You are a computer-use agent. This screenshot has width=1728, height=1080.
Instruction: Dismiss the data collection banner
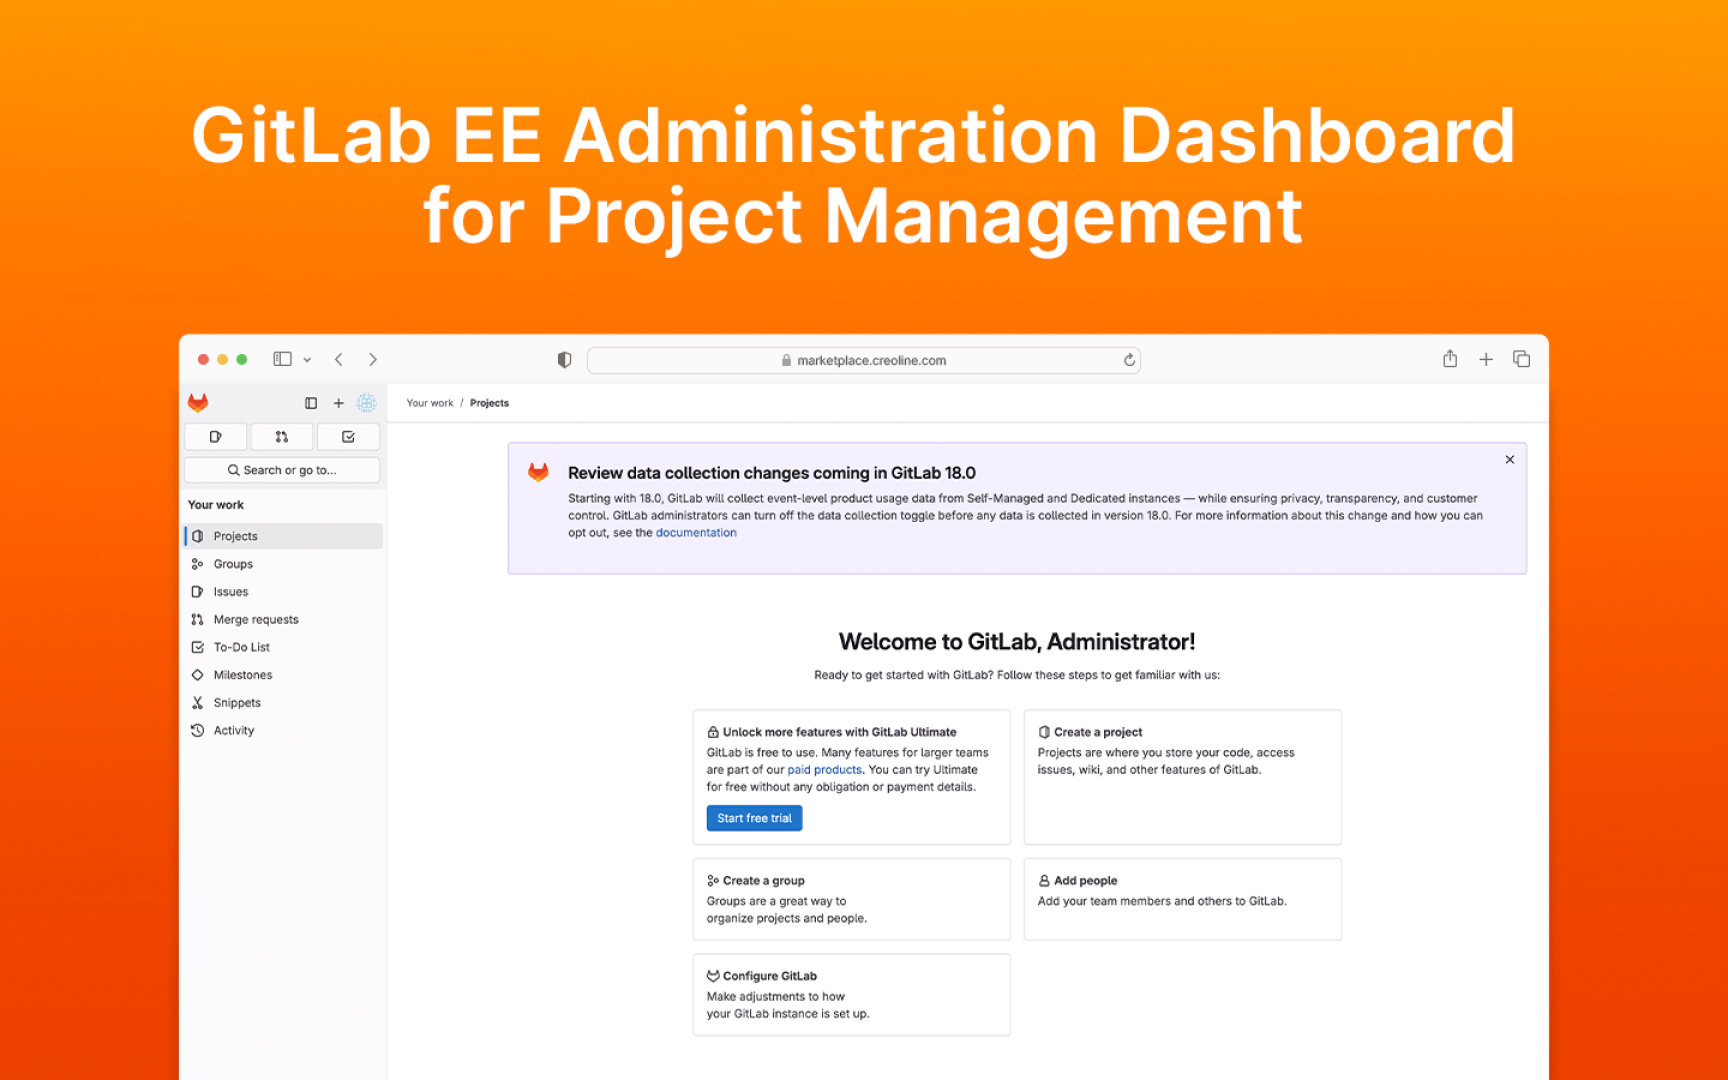(x=1510, y=460)
